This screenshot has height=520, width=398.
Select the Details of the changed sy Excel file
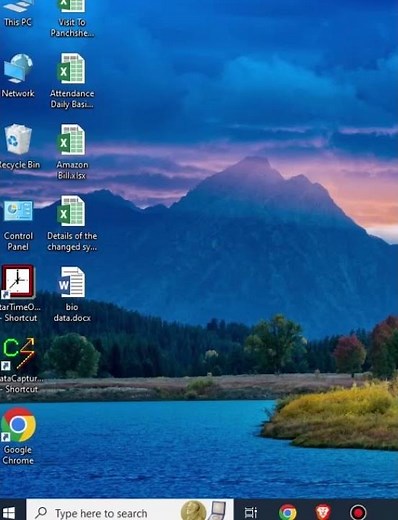72,224
